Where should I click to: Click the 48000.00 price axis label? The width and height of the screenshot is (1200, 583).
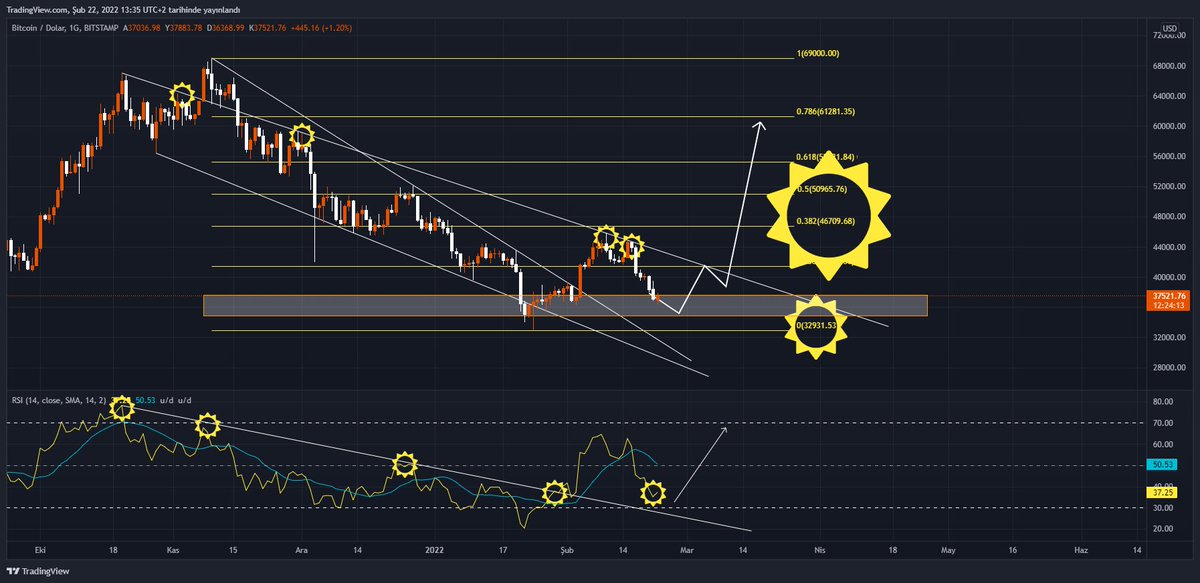click(x=1167, y=217)
